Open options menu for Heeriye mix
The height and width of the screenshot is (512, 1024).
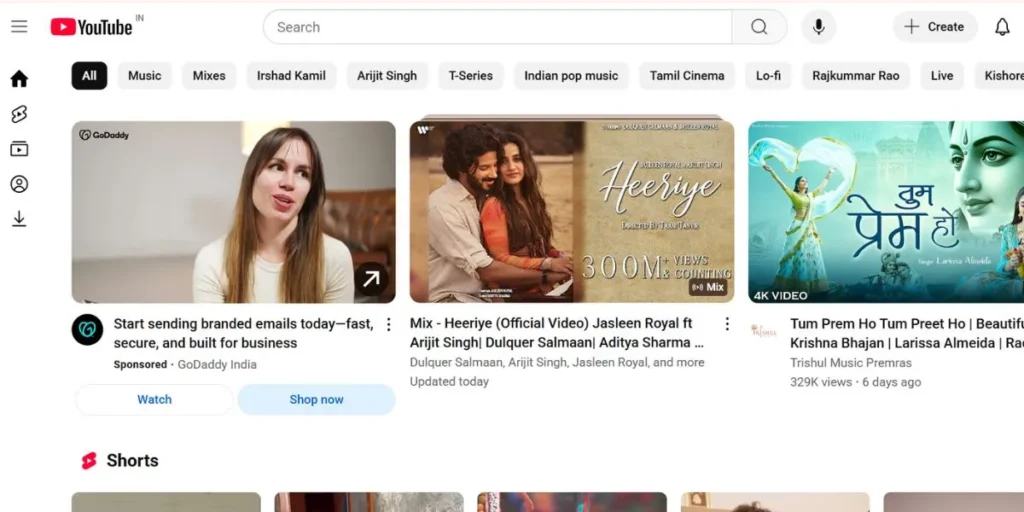[726, 324]
